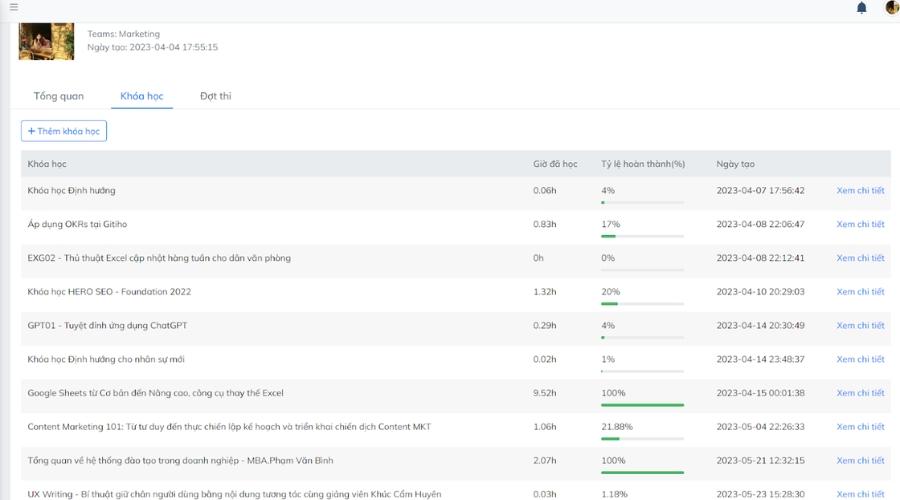Click the Ngày tạo column header

(735, 164)
